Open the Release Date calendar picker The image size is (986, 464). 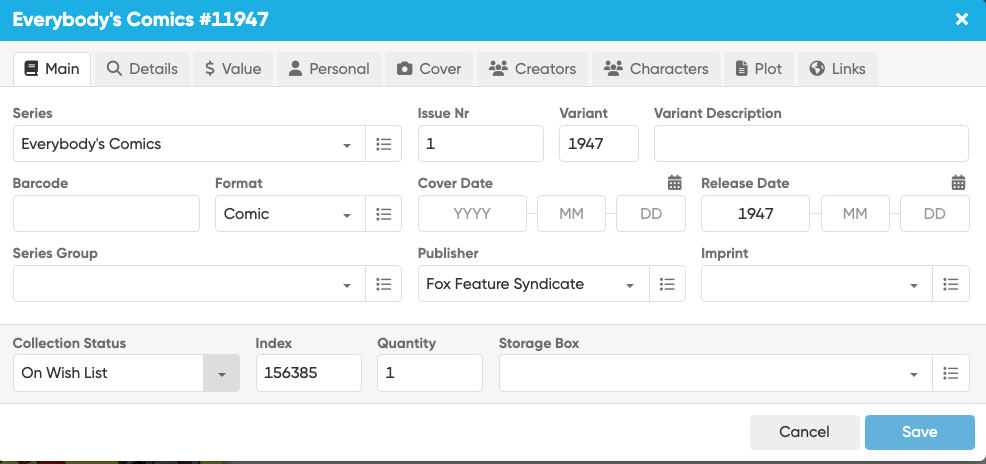click(958, 183)
